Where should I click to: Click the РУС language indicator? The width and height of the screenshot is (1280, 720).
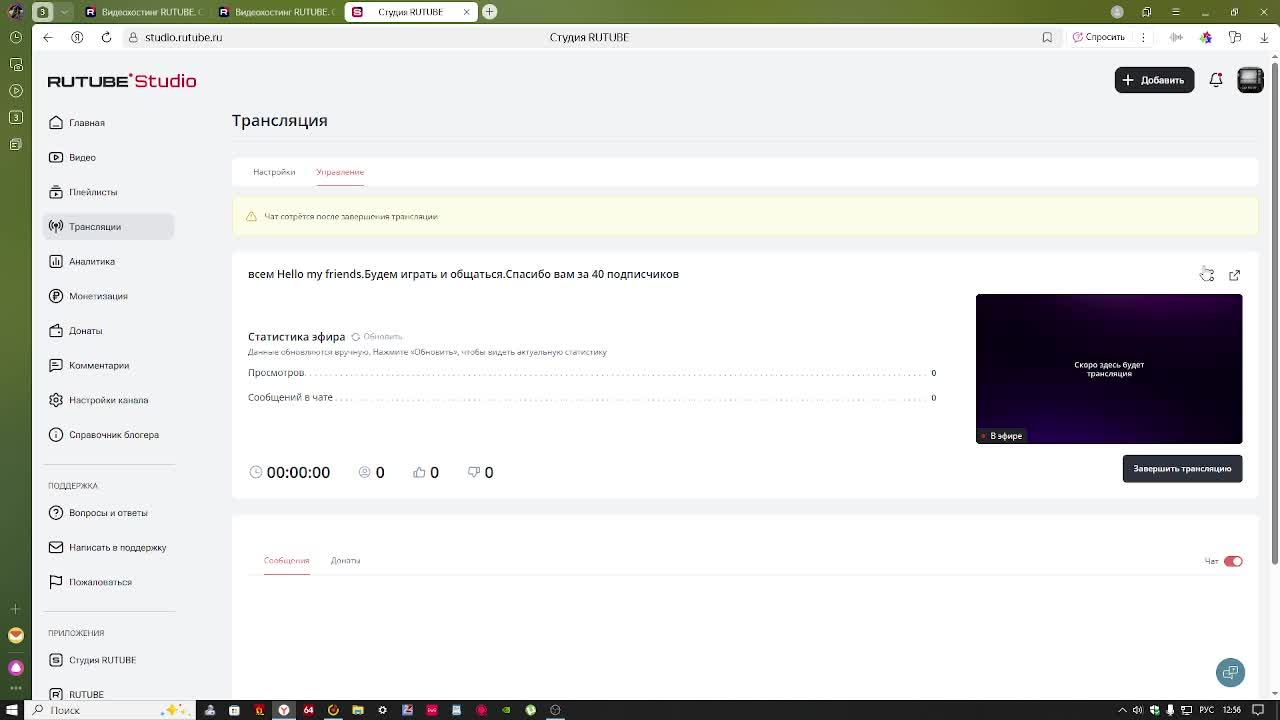click(1207, 710)
